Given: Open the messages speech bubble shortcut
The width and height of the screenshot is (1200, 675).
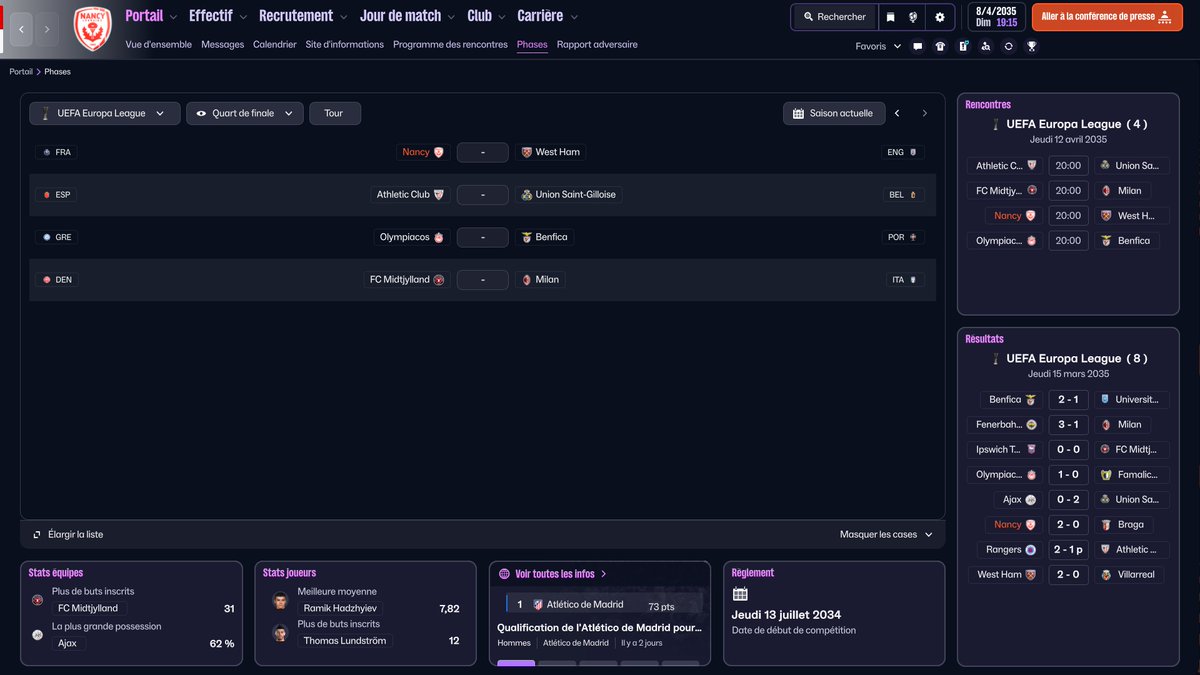Looking at the screenshot, I should tap(917, 46).
